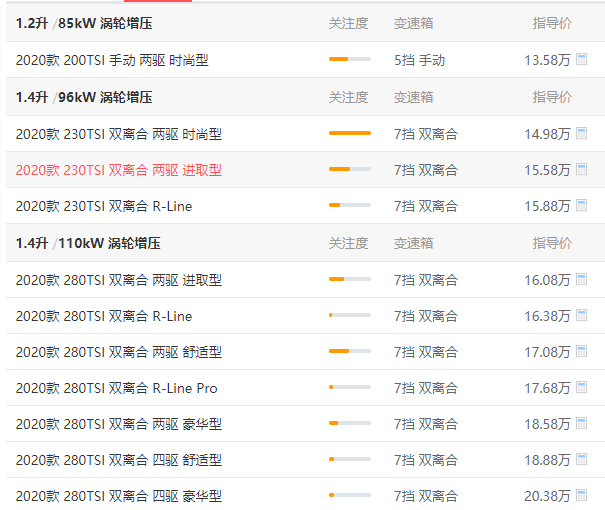605x510 pixels.
Task: Click 变速箱 header in 96kW section
Action: [413, 97]
